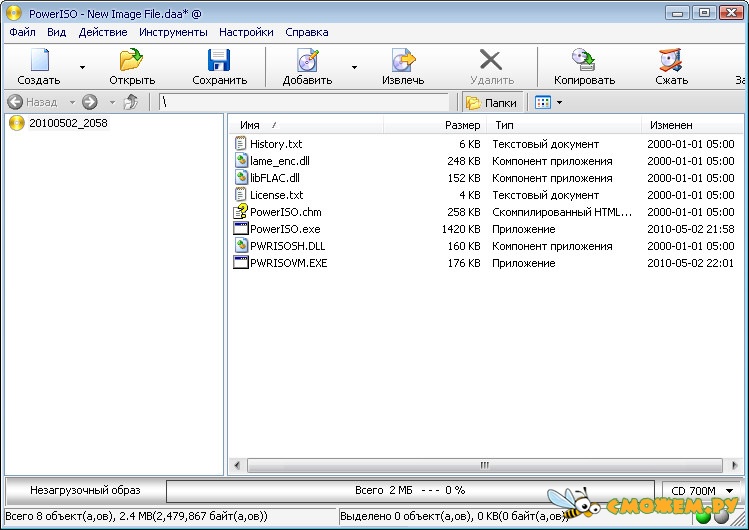Toggle the Папки folders pane button
The image size is (749, 530).
point(492,102)
